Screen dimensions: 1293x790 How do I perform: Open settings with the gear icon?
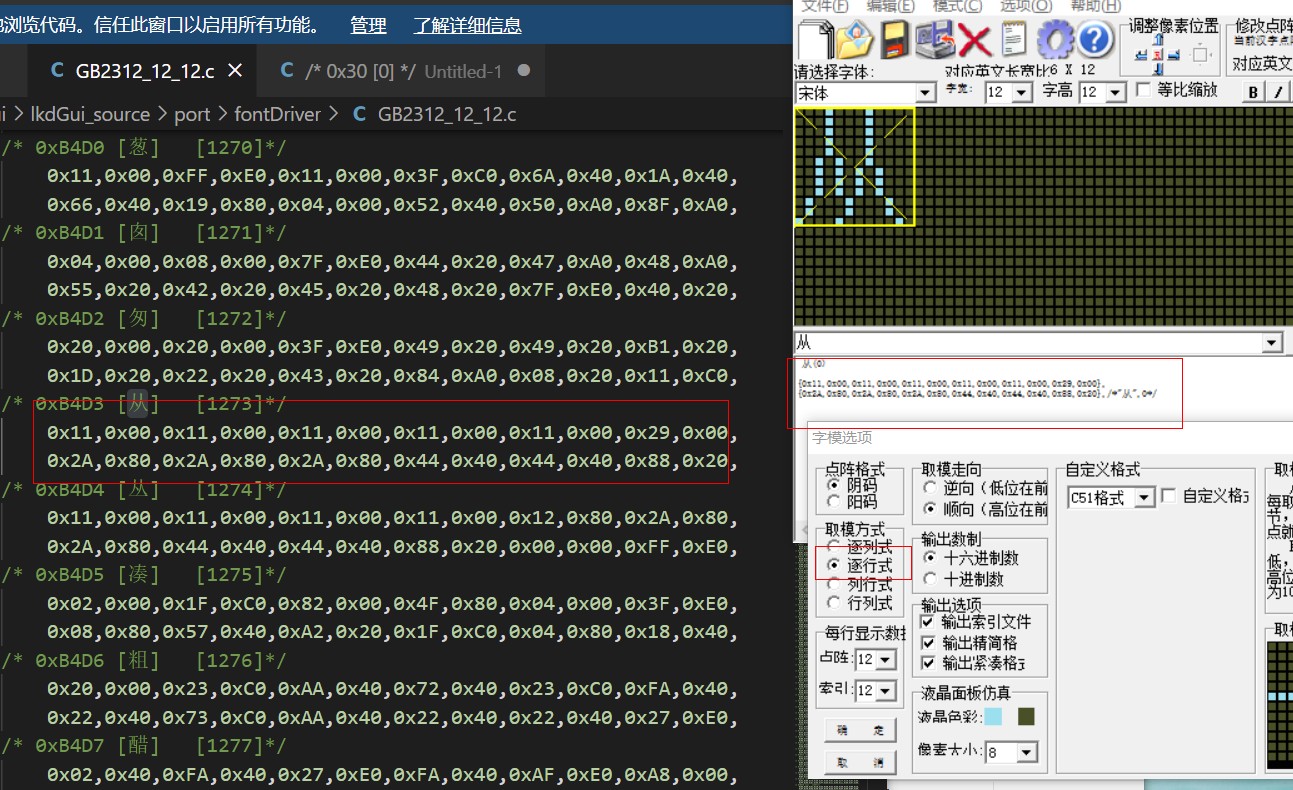(x=1055, y=41)
